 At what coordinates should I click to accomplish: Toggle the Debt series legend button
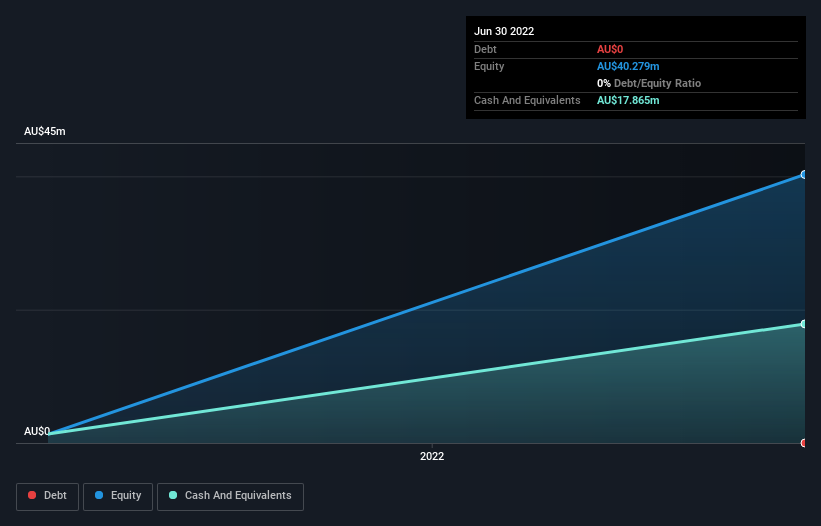47,496
